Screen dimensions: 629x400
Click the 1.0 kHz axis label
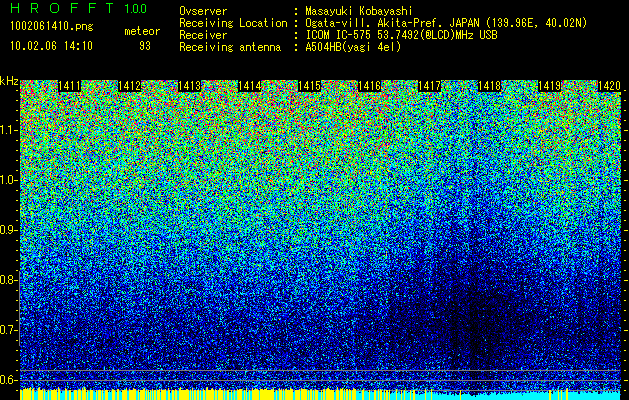[8, 180]
